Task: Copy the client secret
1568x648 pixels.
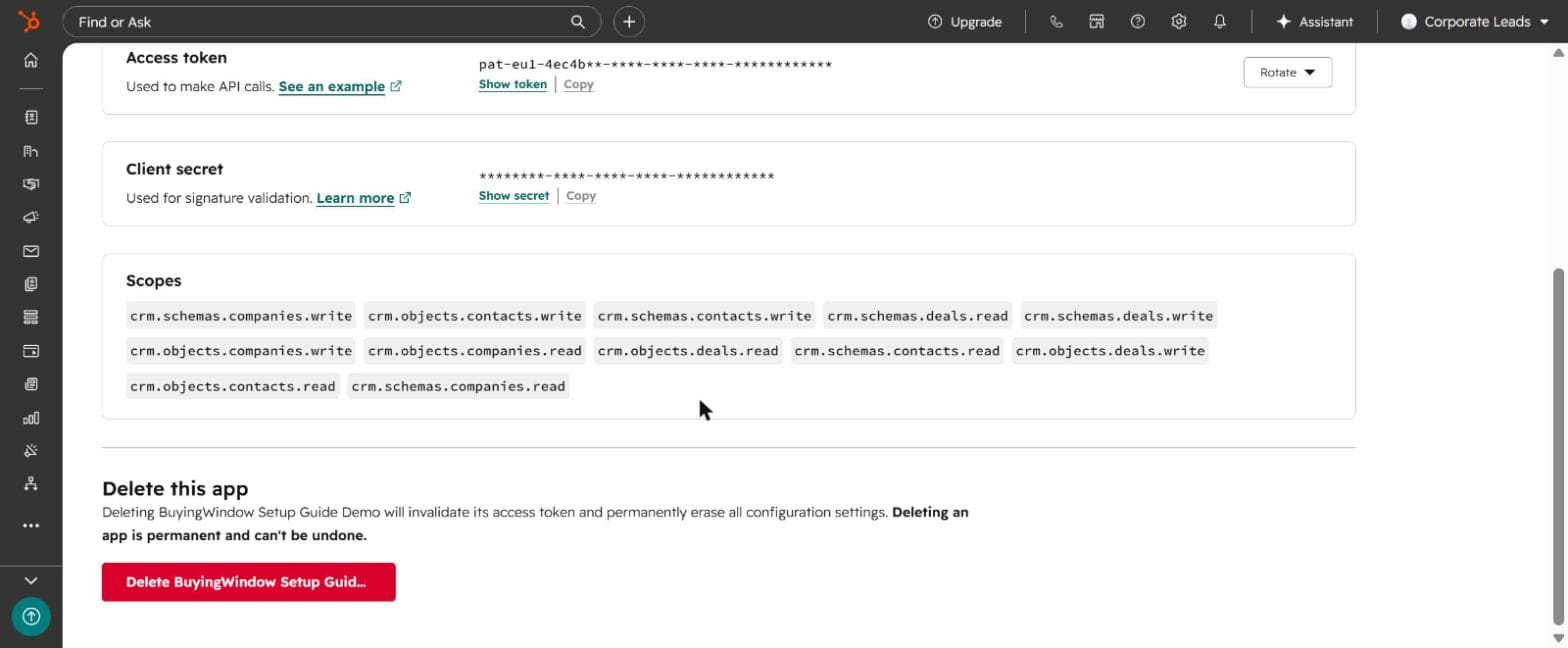Action: point(581,196)
